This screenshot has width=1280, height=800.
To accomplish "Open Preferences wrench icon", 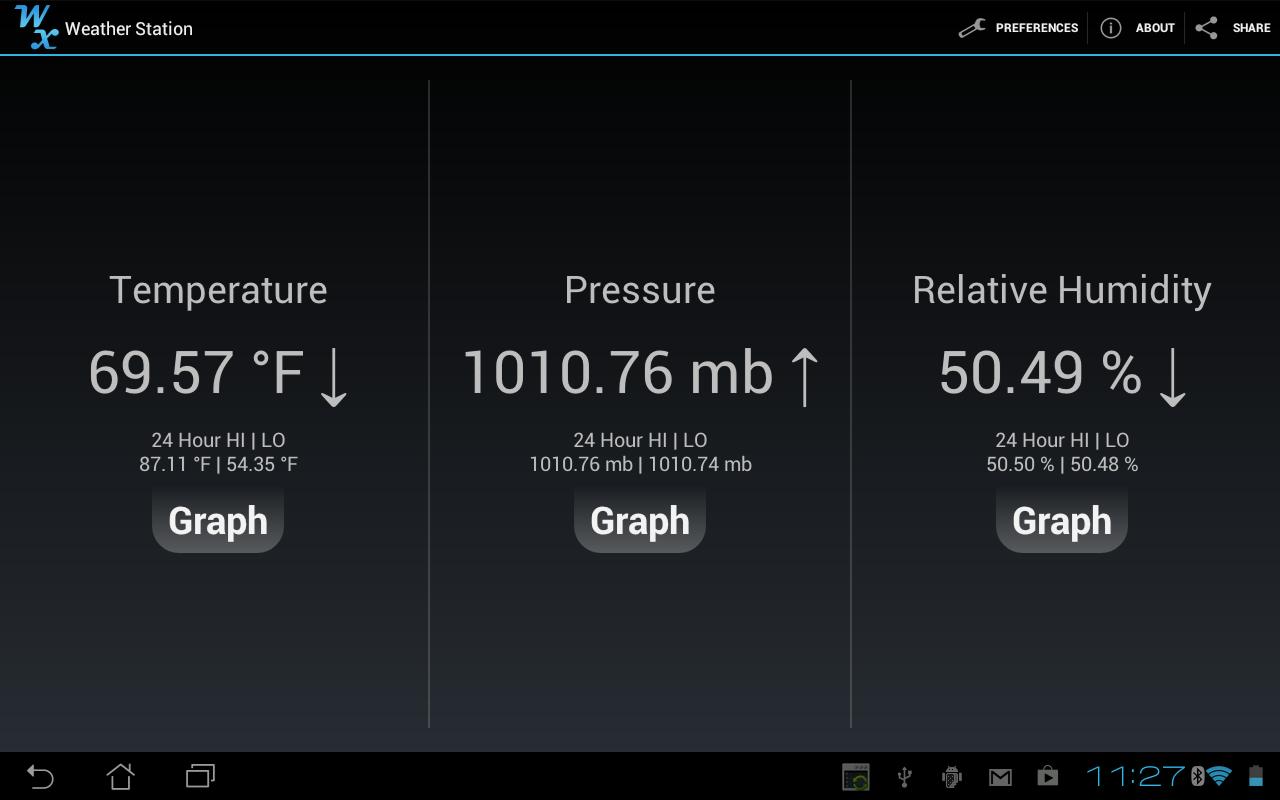I will (x=972, y=28).
